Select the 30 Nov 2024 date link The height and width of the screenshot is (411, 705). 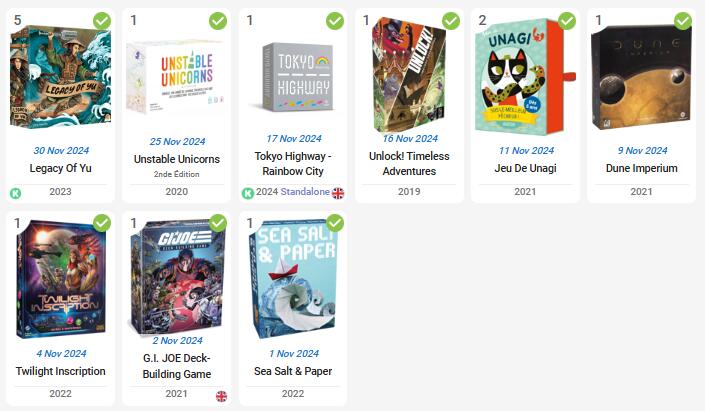[61, 151]
